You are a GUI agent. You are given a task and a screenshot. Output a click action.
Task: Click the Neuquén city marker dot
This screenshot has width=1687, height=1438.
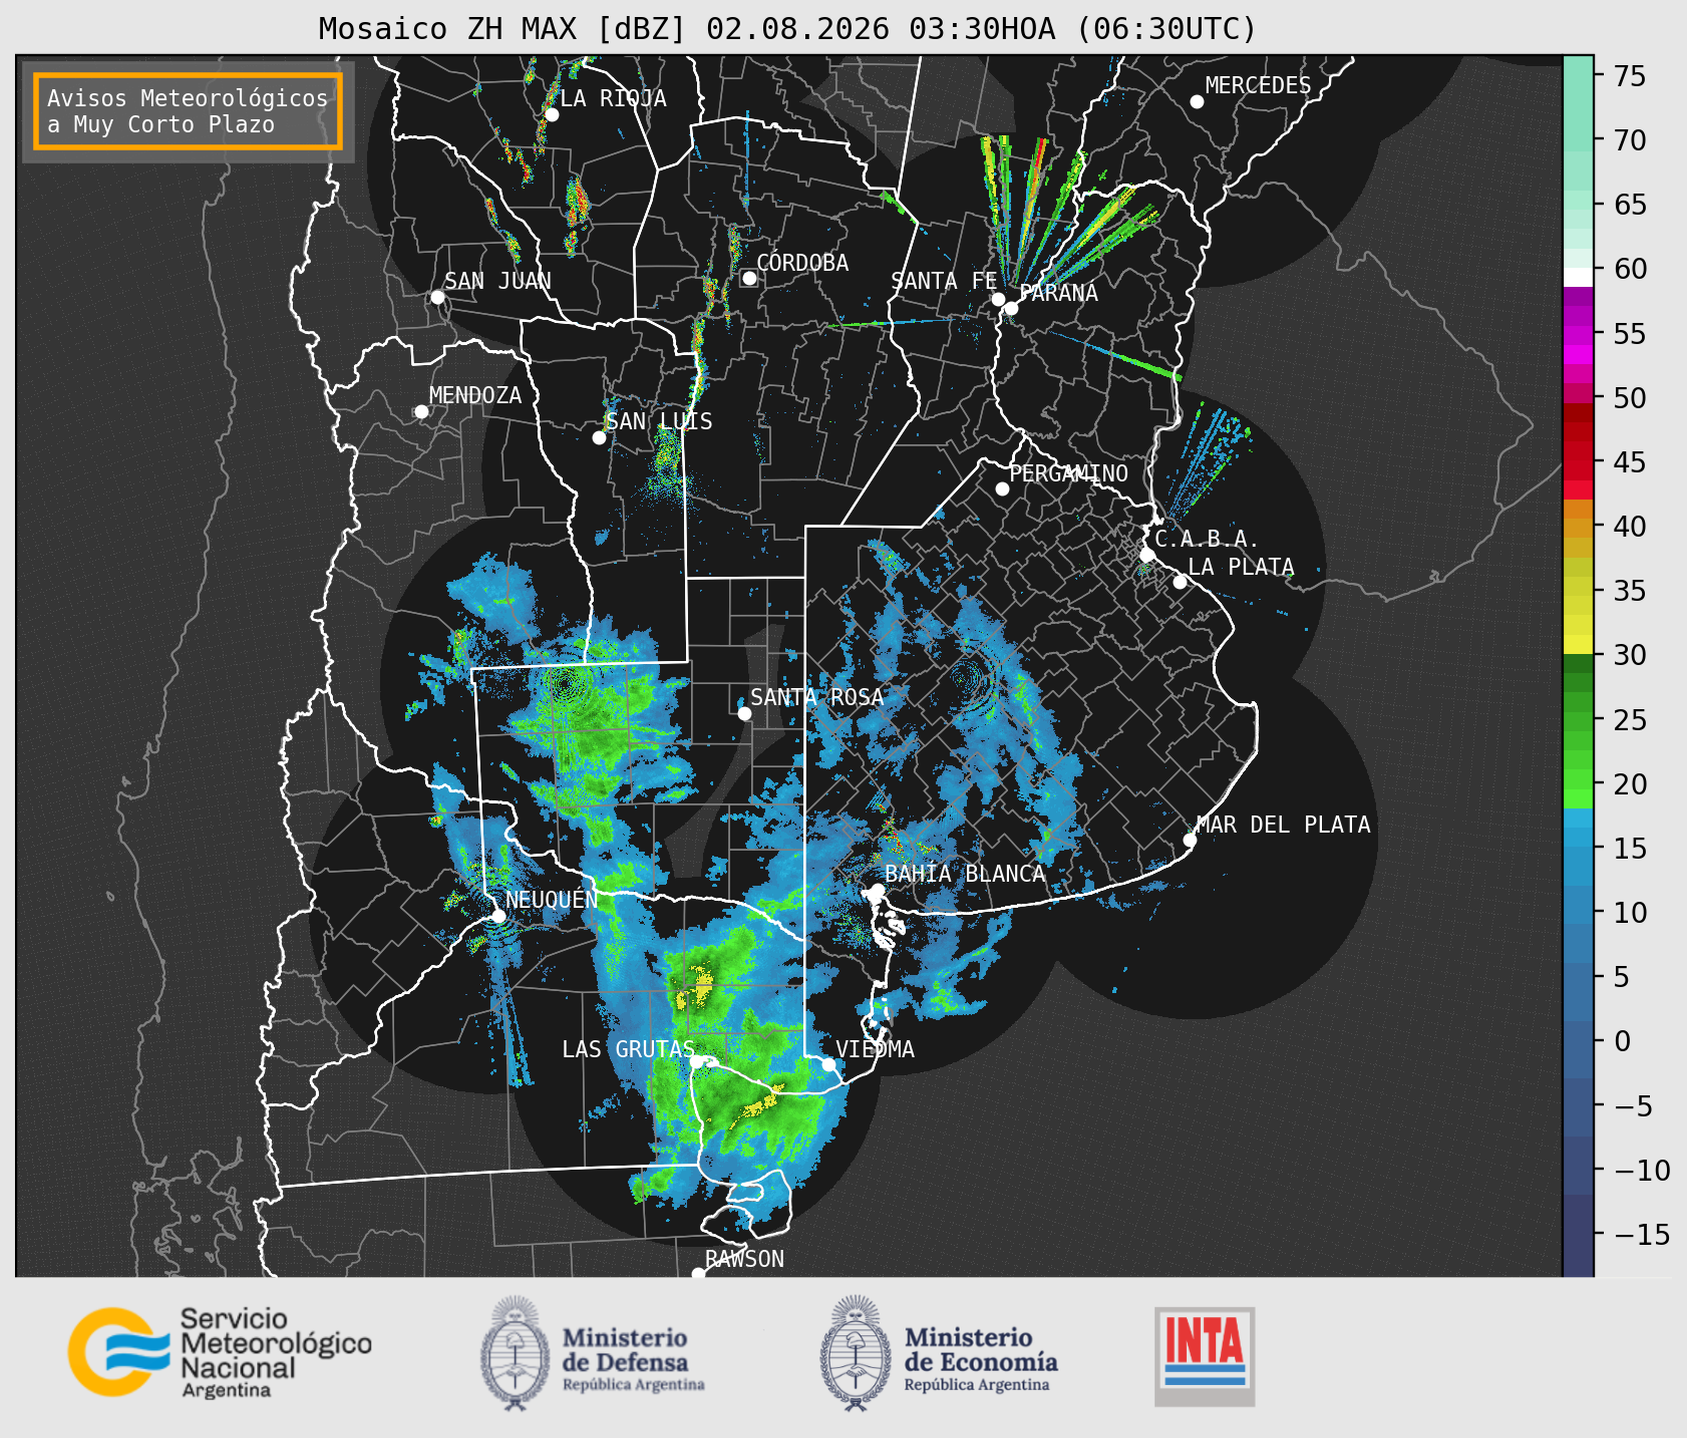pyautogui.click(x=498, y=916)
